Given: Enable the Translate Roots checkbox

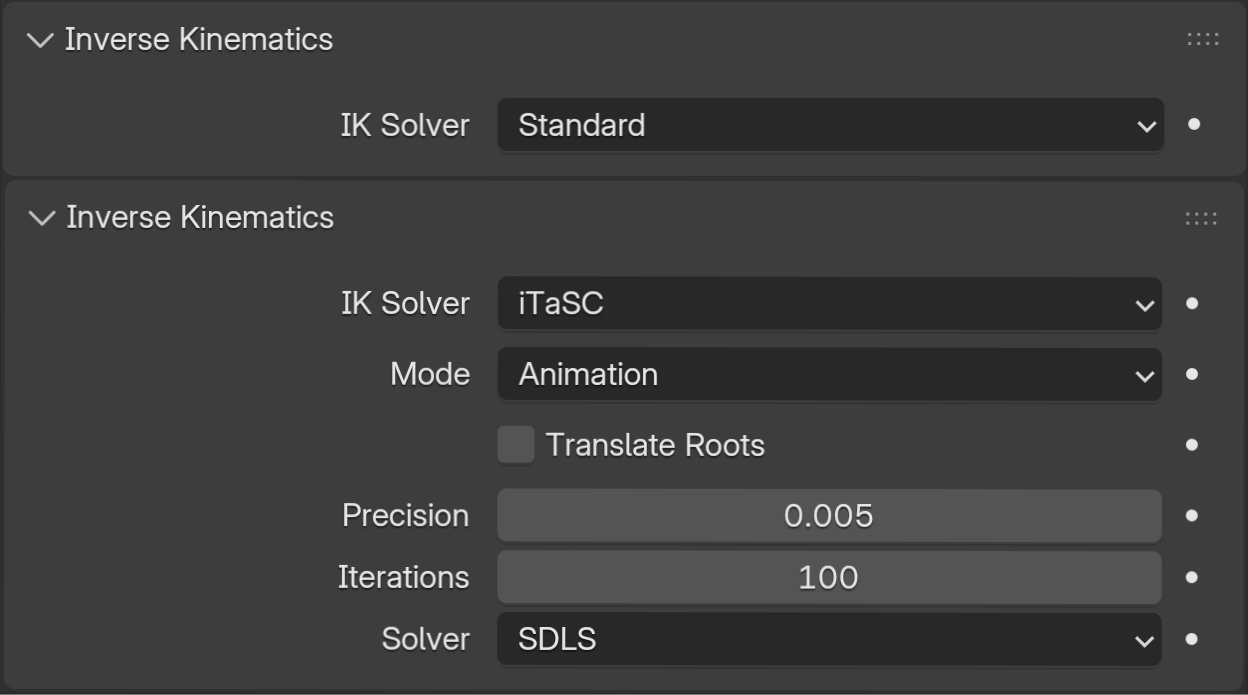Looking at the screenshot, I should point(515,445).
